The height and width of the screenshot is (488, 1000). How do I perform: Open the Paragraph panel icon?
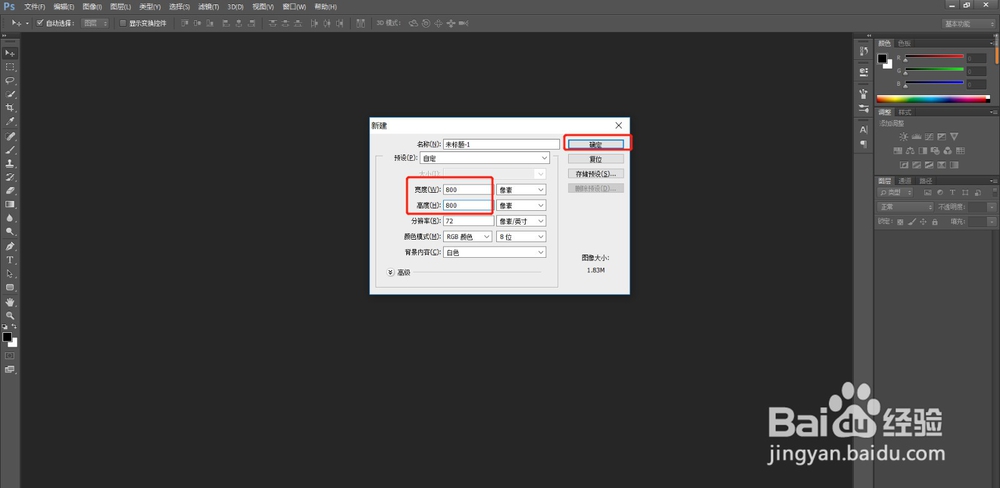coord(864,144)
